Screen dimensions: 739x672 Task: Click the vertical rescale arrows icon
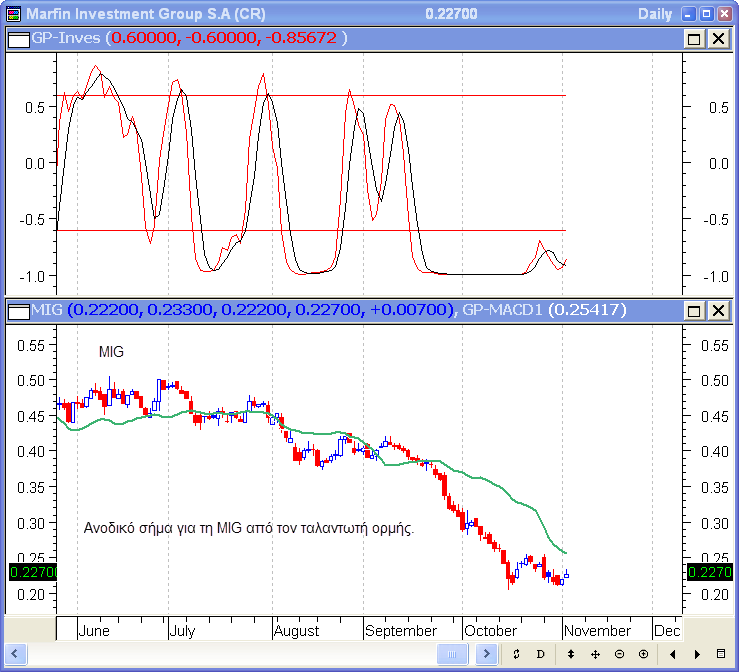pyautogui.click(x=570, y=654)
